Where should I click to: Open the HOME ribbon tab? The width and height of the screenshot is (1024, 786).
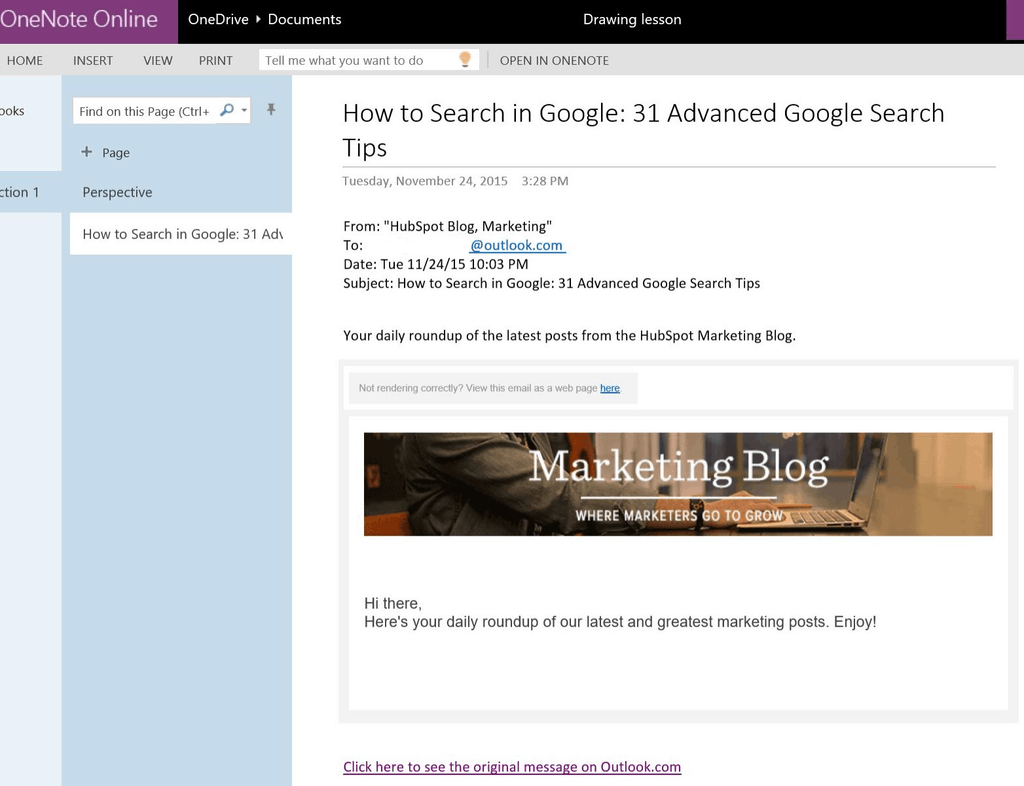25,61
